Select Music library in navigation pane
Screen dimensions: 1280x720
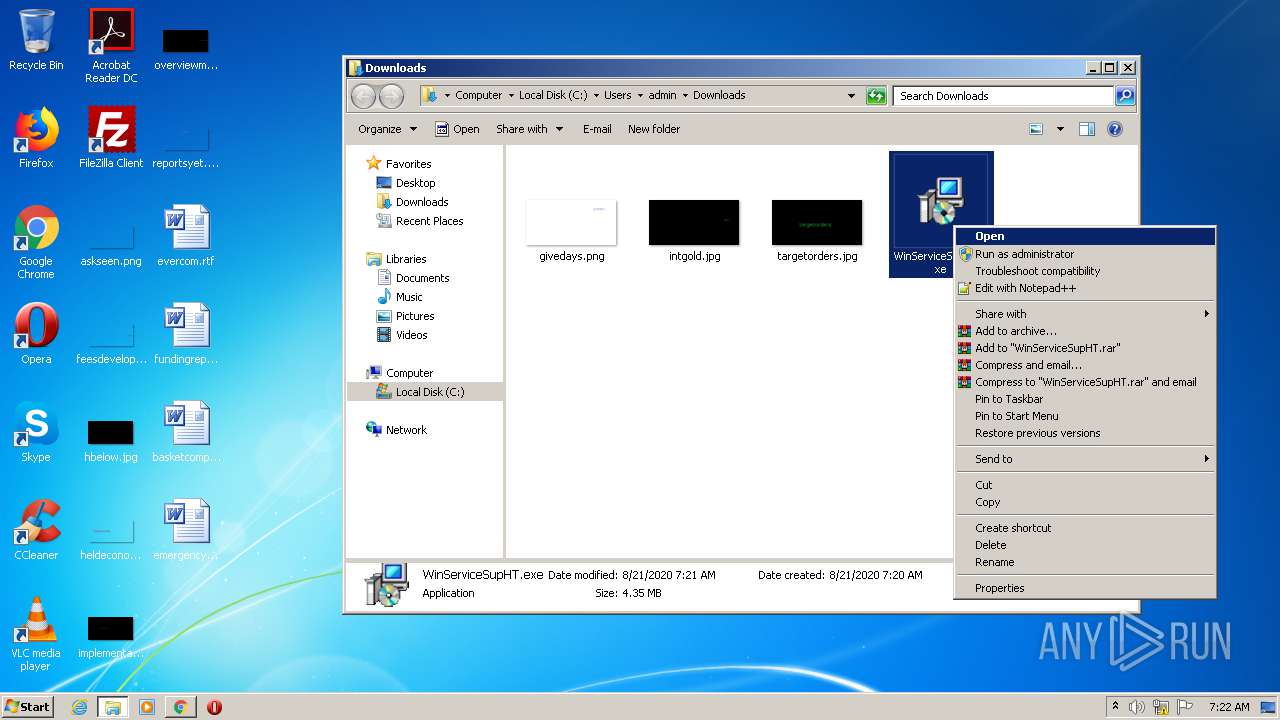[400, 297]
